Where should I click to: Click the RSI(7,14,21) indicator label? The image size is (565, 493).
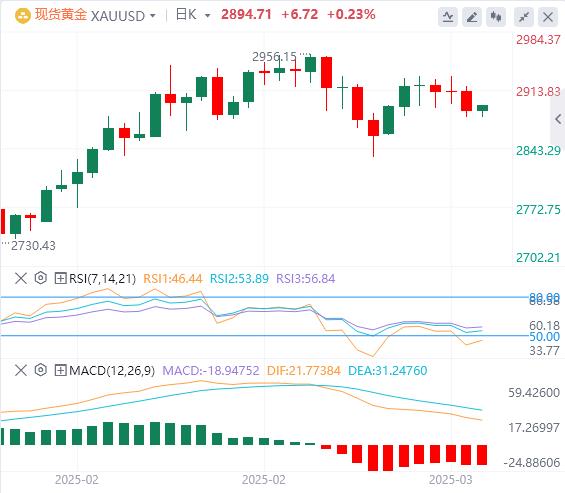(x=102, y=279)
